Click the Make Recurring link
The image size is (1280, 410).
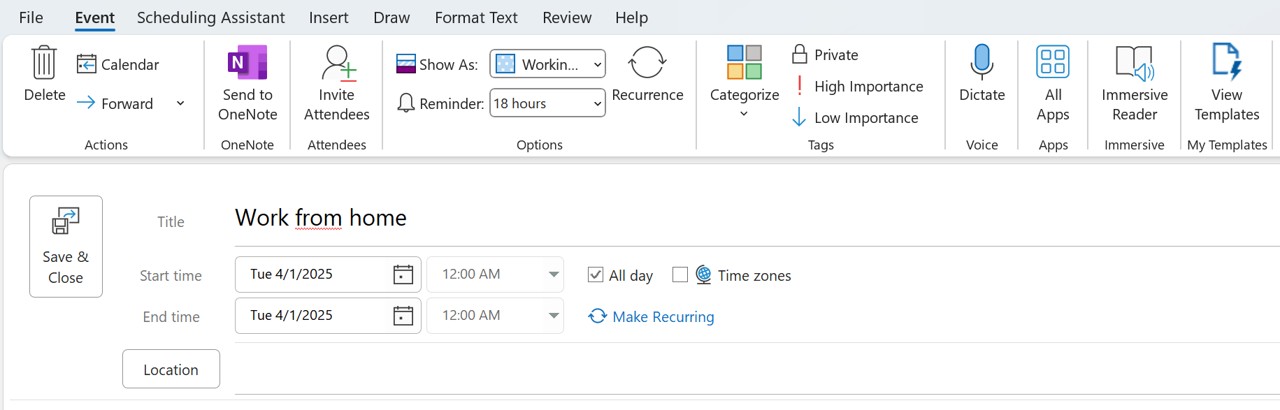[x=651, y=316]
